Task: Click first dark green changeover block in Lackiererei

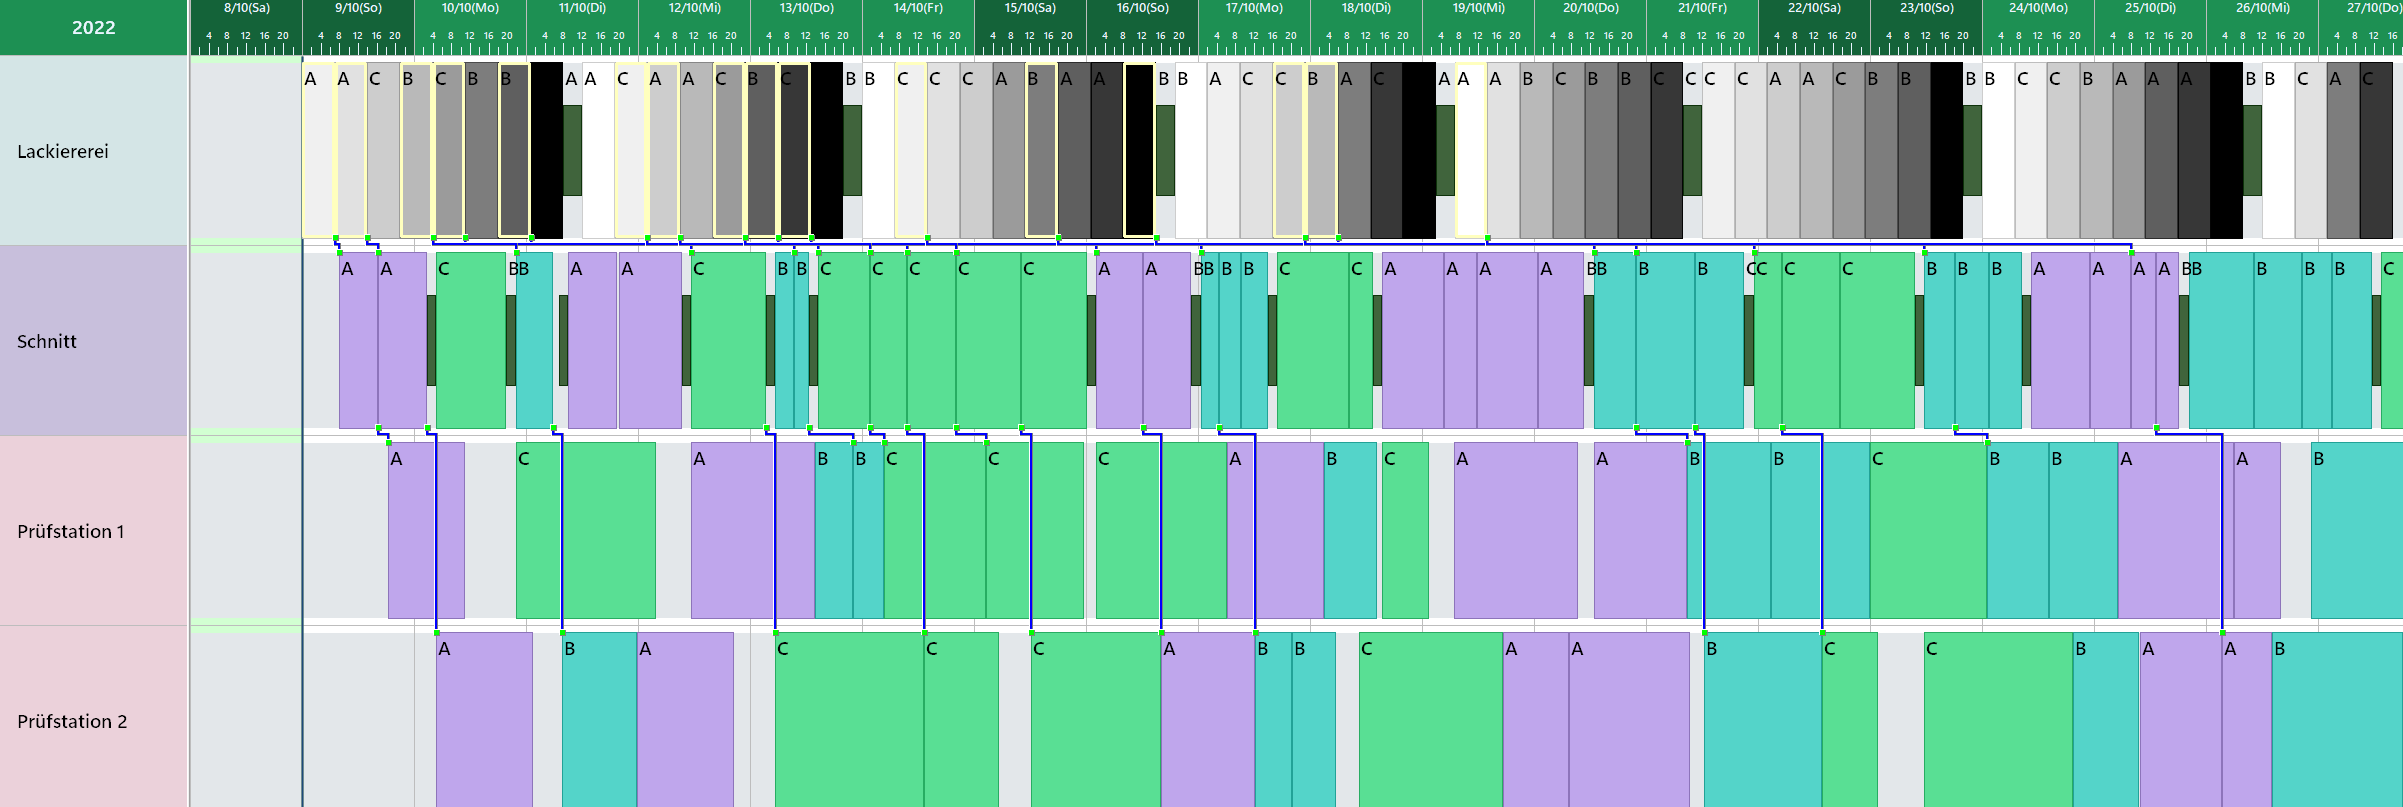Action: click(572, 150)
